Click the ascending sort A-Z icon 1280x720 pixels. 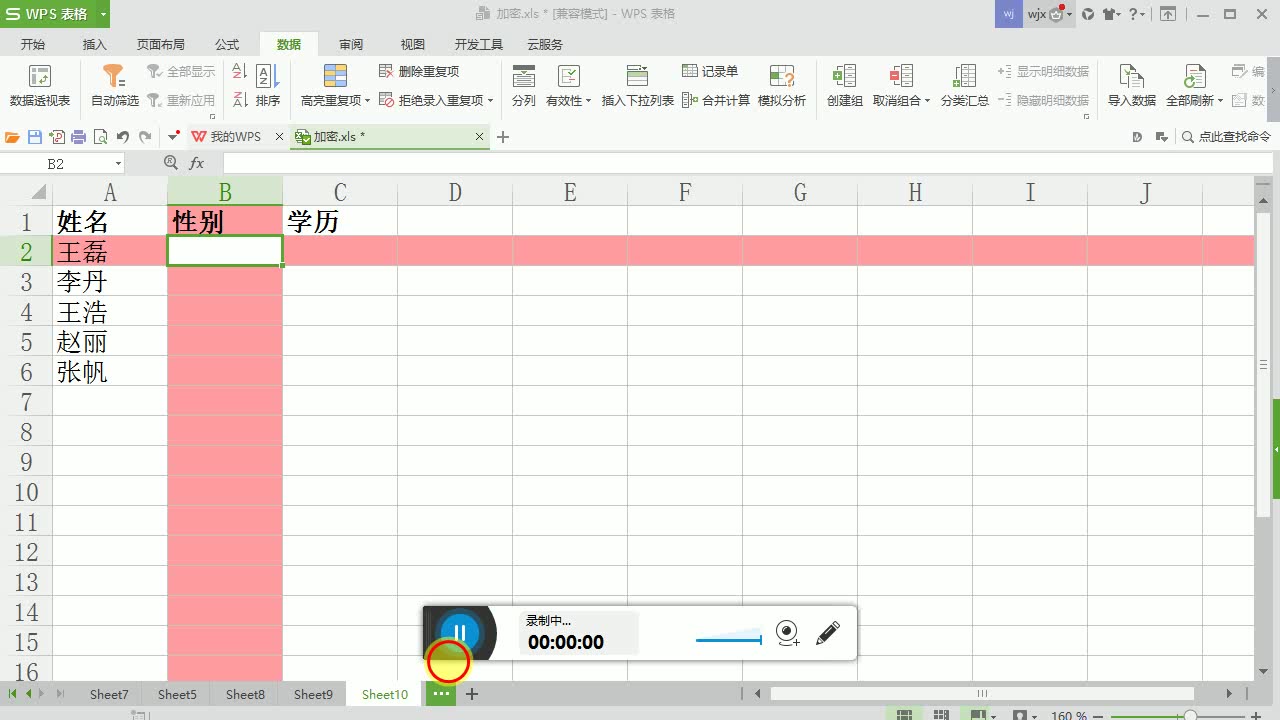click(x=240, y=72)
